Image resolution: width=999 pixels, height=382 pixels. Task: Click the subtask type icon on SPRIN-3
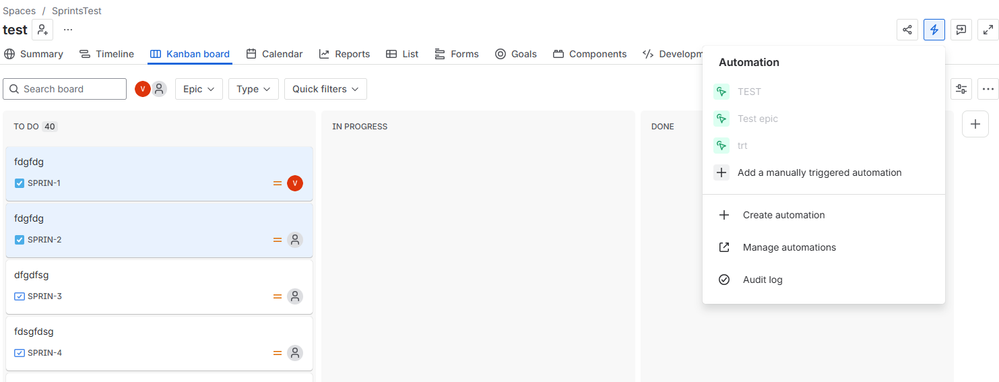coord(19,297)
